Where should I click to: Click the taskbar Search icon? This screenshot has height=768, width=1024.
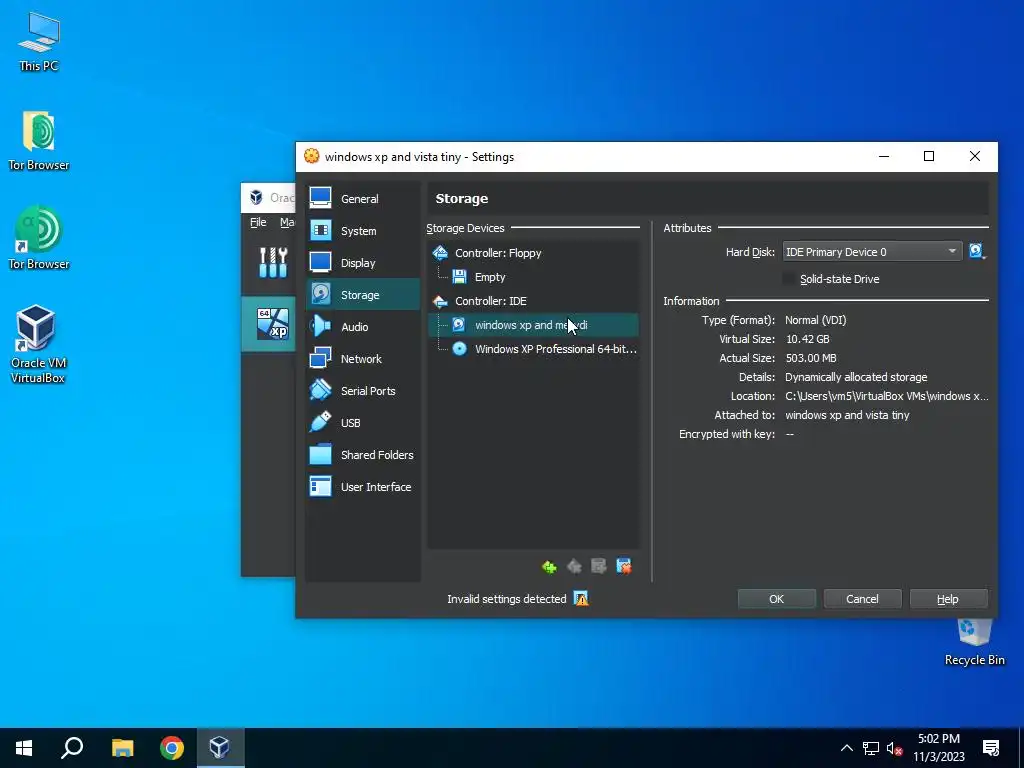tap(72, 748)
